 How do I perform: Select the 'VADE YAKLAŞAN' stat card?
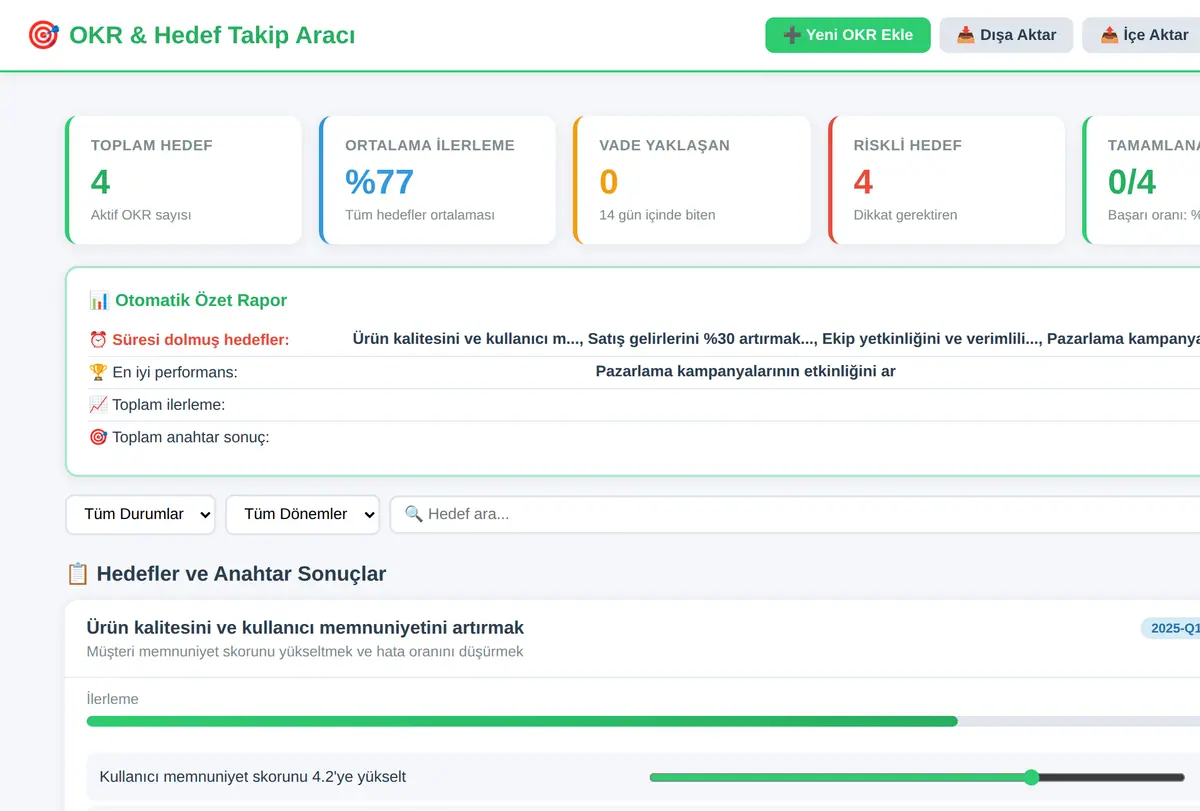point(692,180)
